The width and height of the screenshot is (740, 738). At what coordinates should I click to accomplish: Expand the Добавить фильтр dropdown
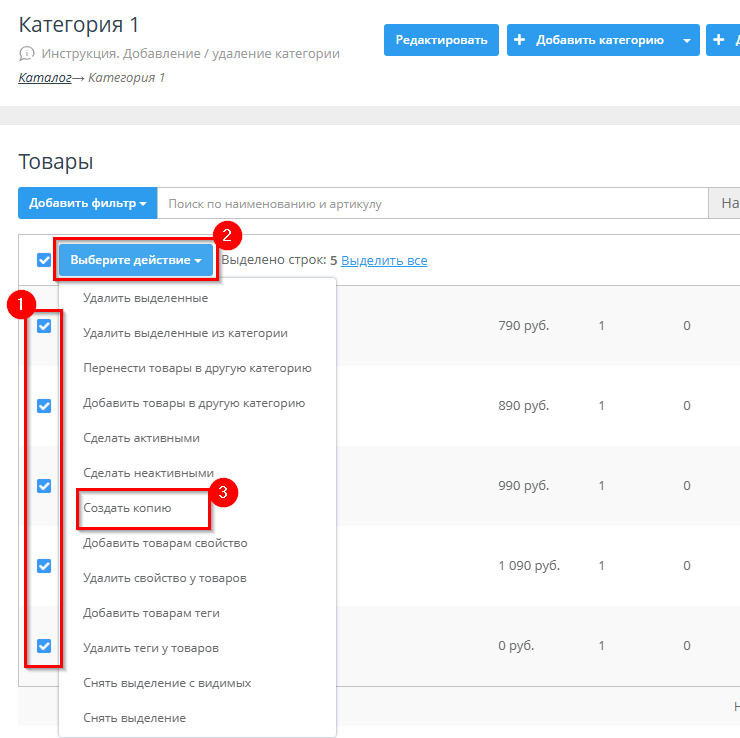pos(87,204)
